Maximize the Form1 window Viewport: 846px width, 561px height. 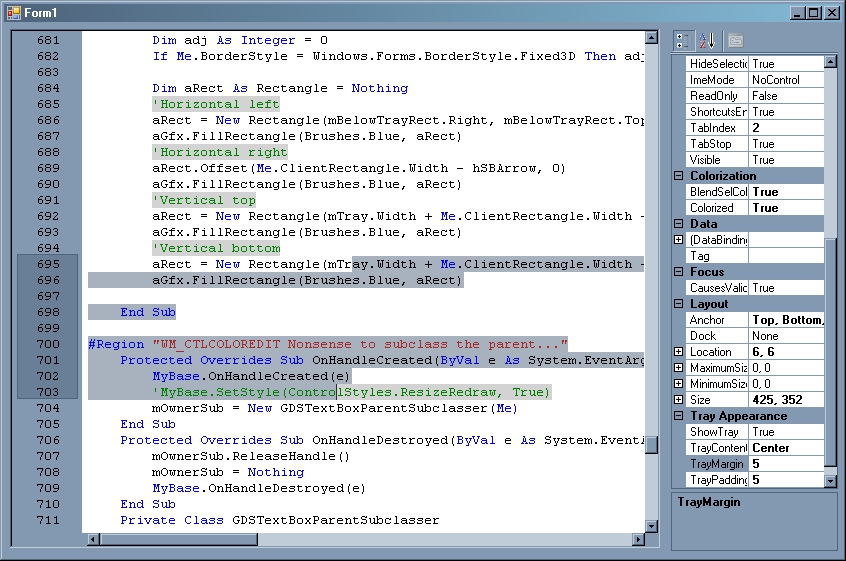click(x=814, y=13)
